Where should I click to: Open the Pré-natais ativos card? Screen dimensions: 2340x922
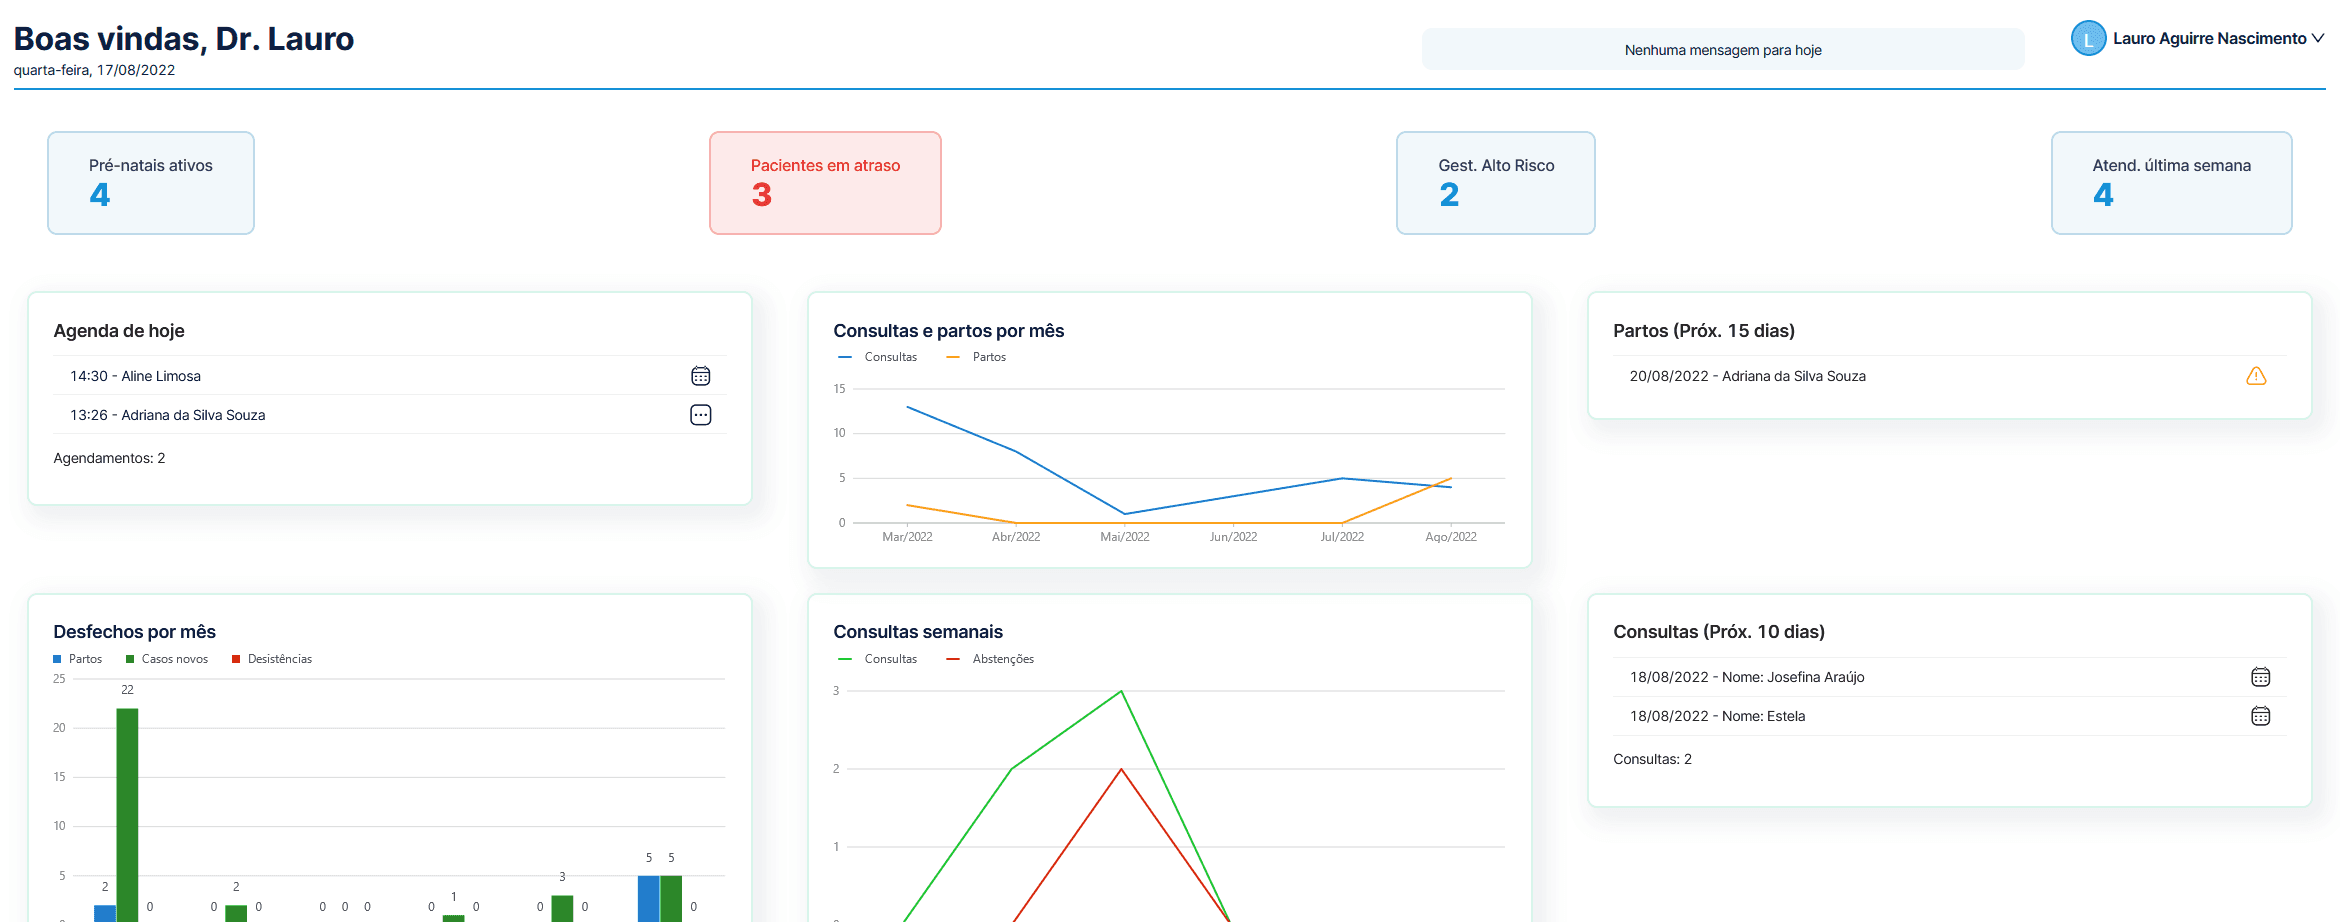[151, 183]
